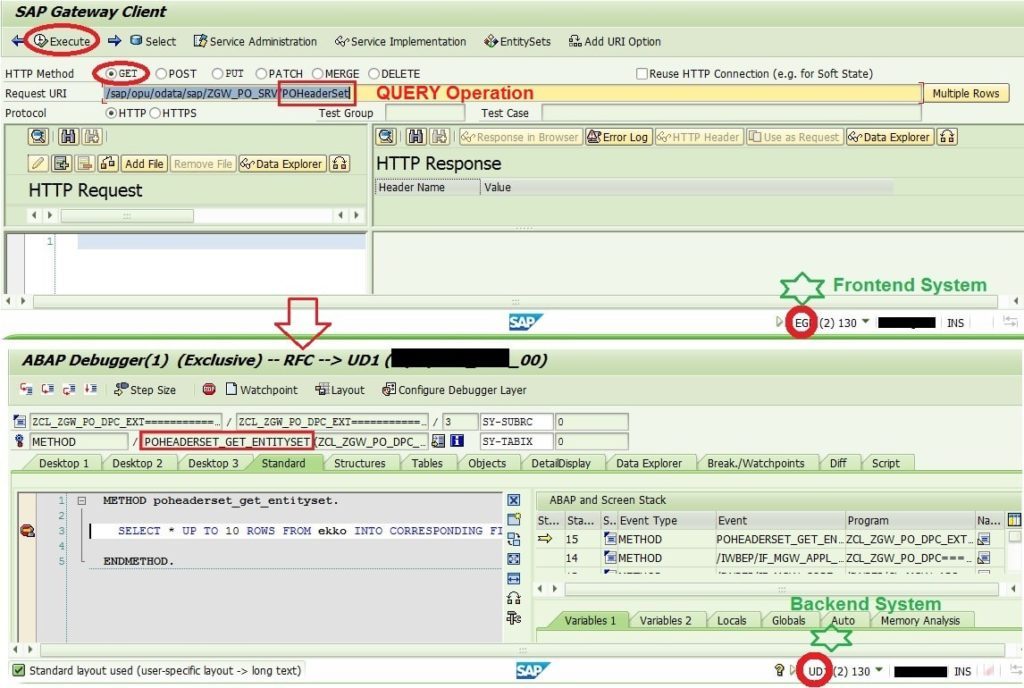Open system dropdown arrow in frontend status bar
1024x688 pixels.
(865, 322)
